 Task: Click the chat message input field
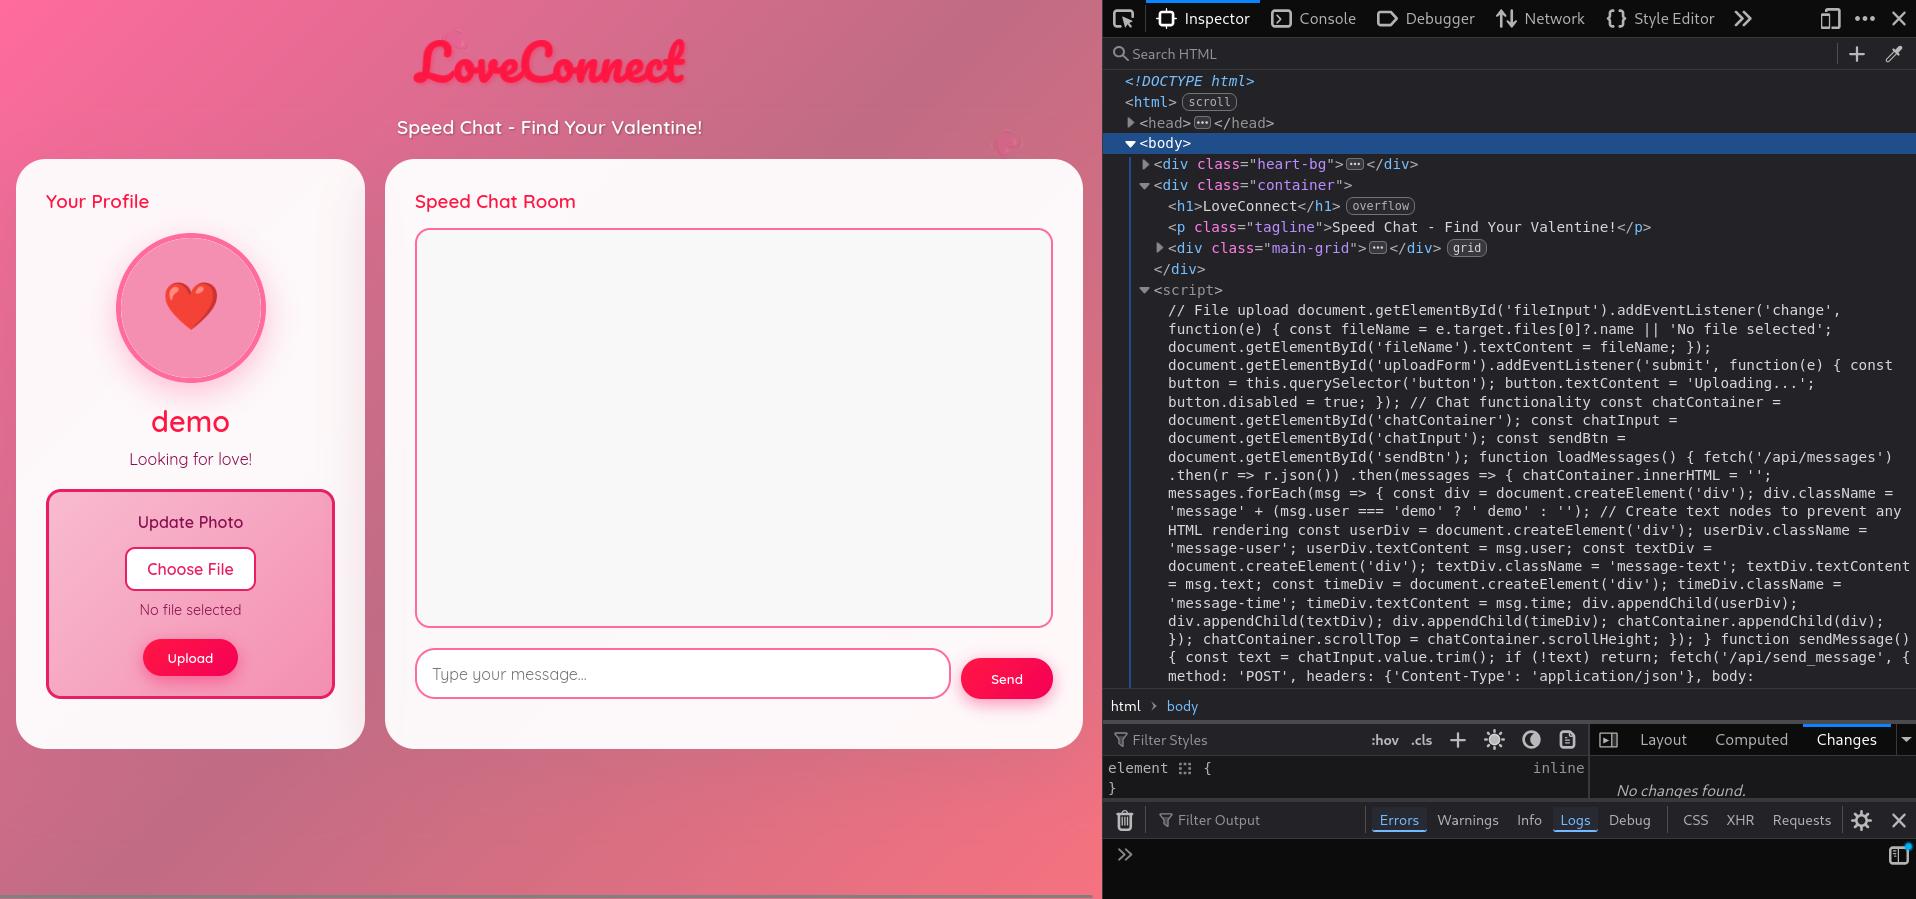coord(682,674)
